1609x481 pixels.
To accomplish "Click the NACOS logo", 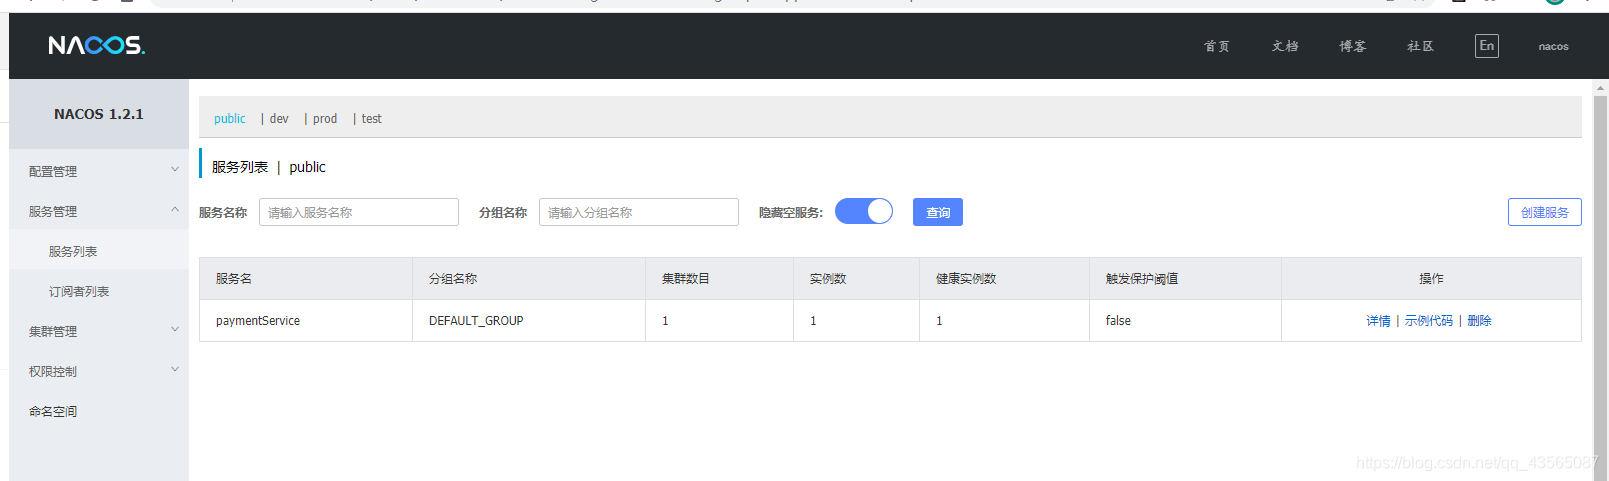I will click(97, 45).
